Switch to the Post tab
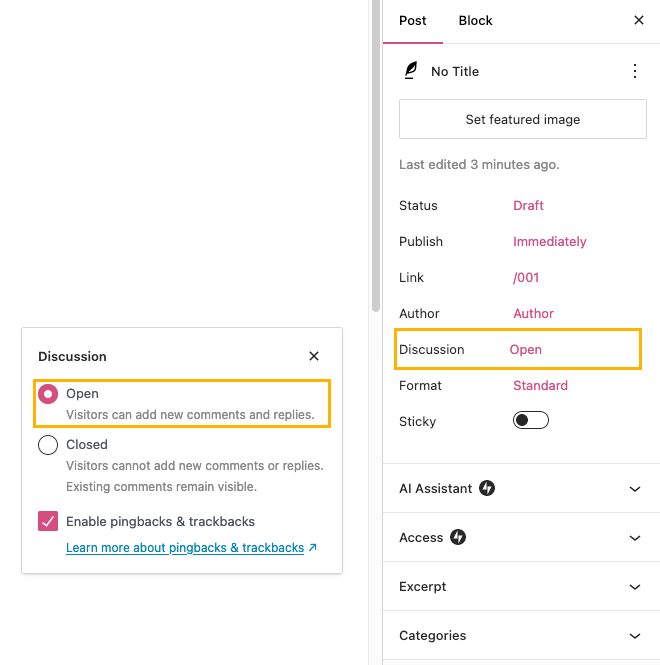Viewport: 660px width, 665px height. pyautogui.click(x=413, y=21)
